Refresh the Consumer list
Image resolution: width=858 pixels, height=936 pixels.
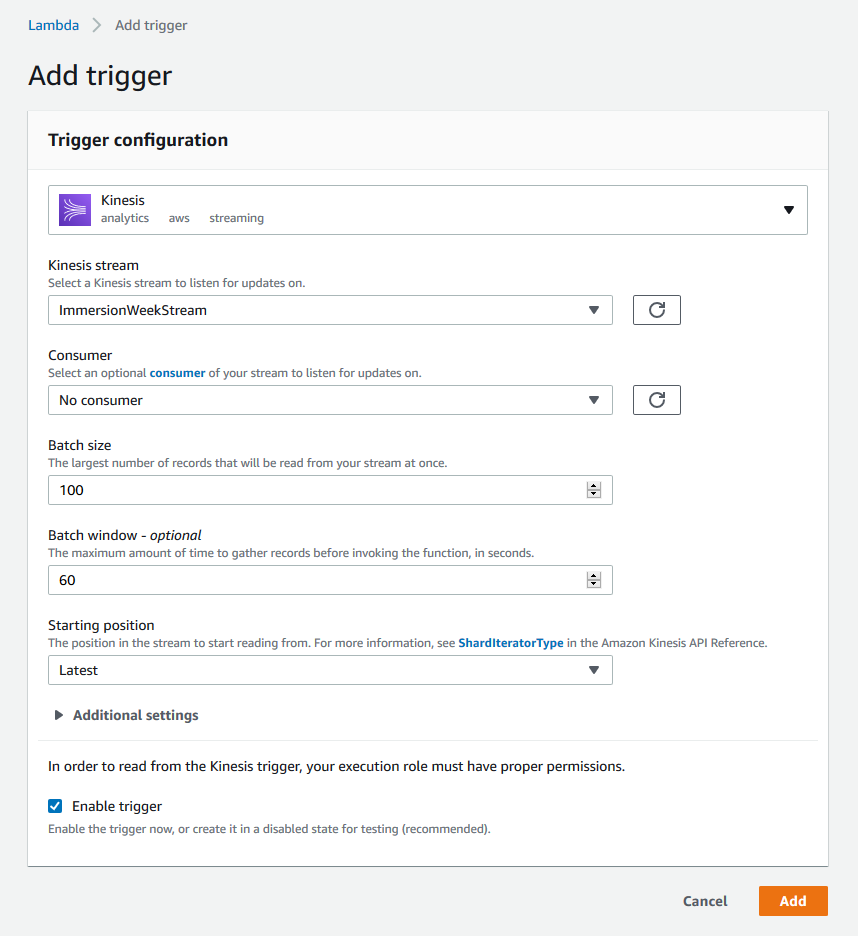pos(656,400)
